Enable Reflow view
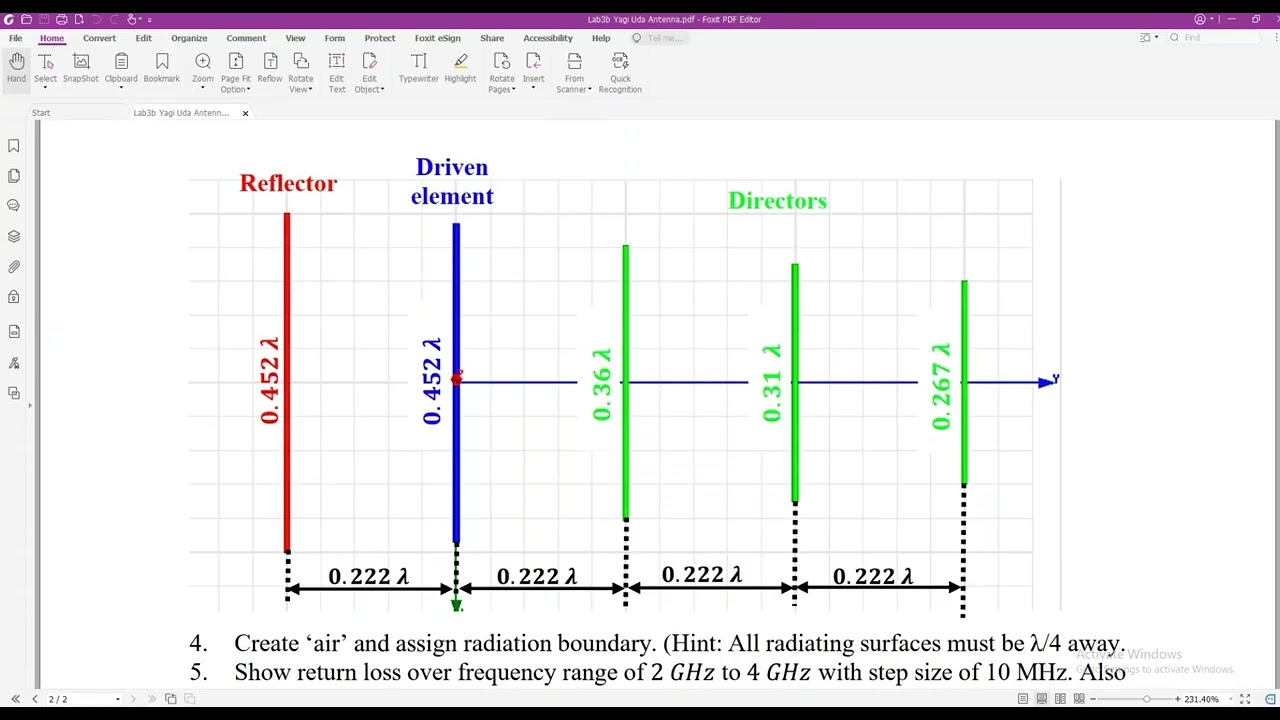Viewport: 1280px width, 720px height. tap(270, 68)
